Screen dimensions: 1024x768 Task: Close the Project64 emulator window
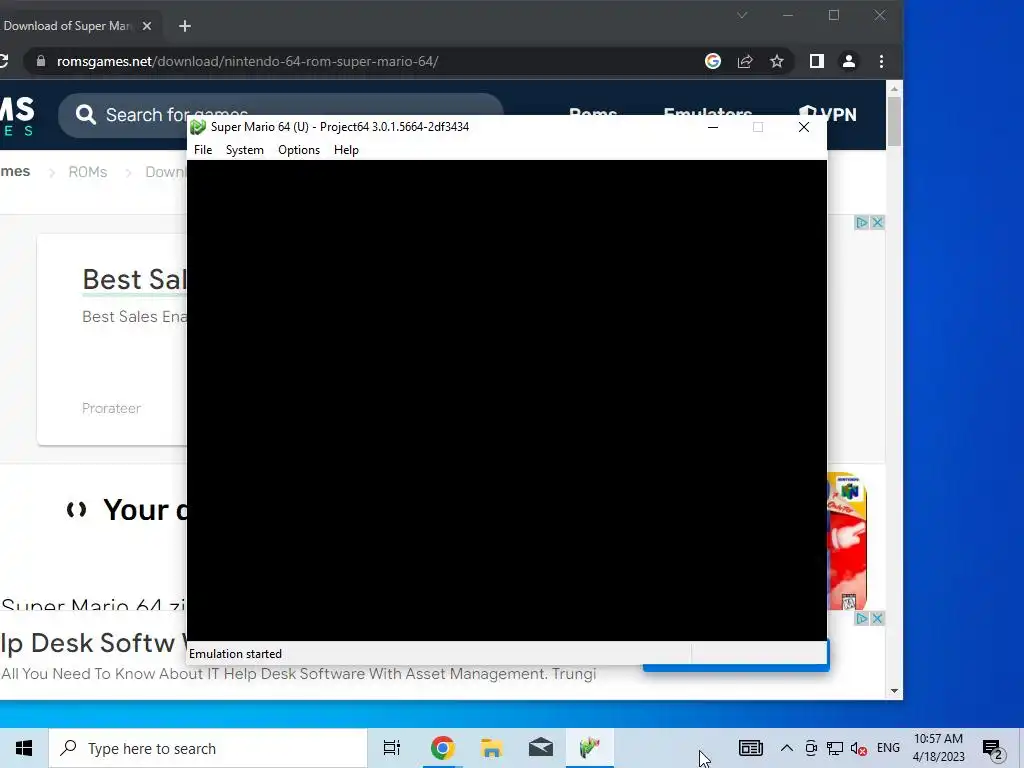804,127
